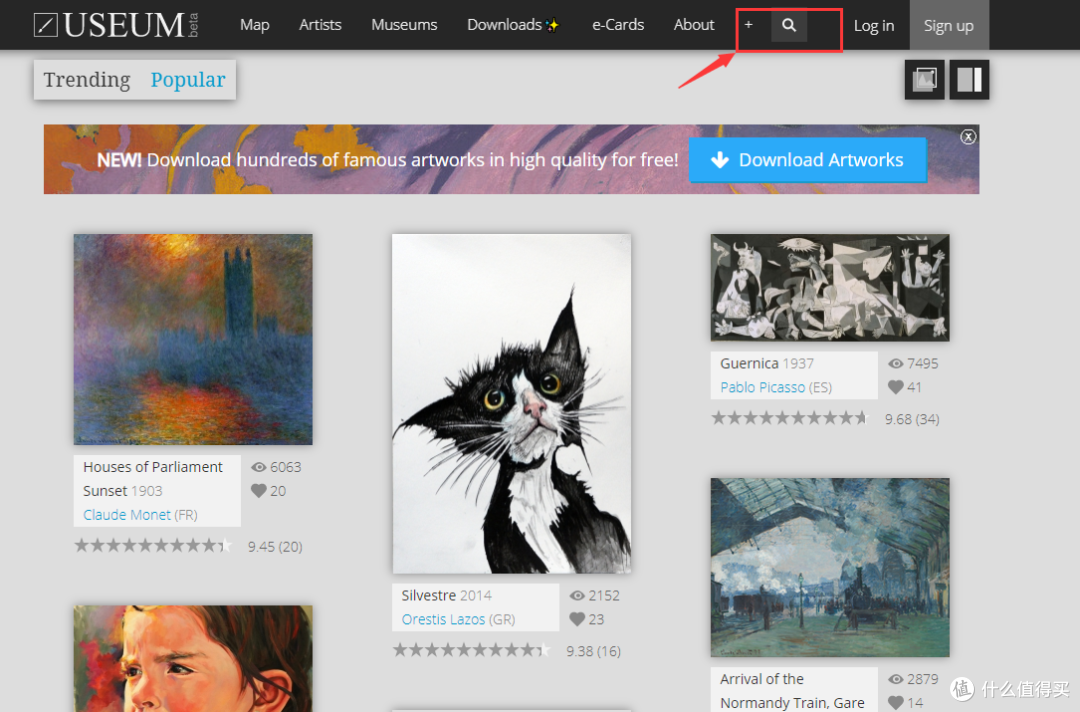Open the About page
The height and width of the screenshot is (712, 1080).
pyautogui.click(x=694, y=25)
